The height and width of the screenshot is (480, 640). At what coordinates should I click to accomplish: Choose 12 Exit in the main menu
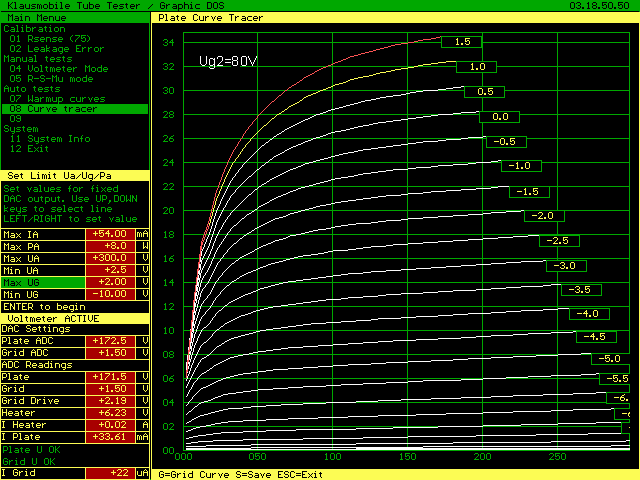coord(29,149)
